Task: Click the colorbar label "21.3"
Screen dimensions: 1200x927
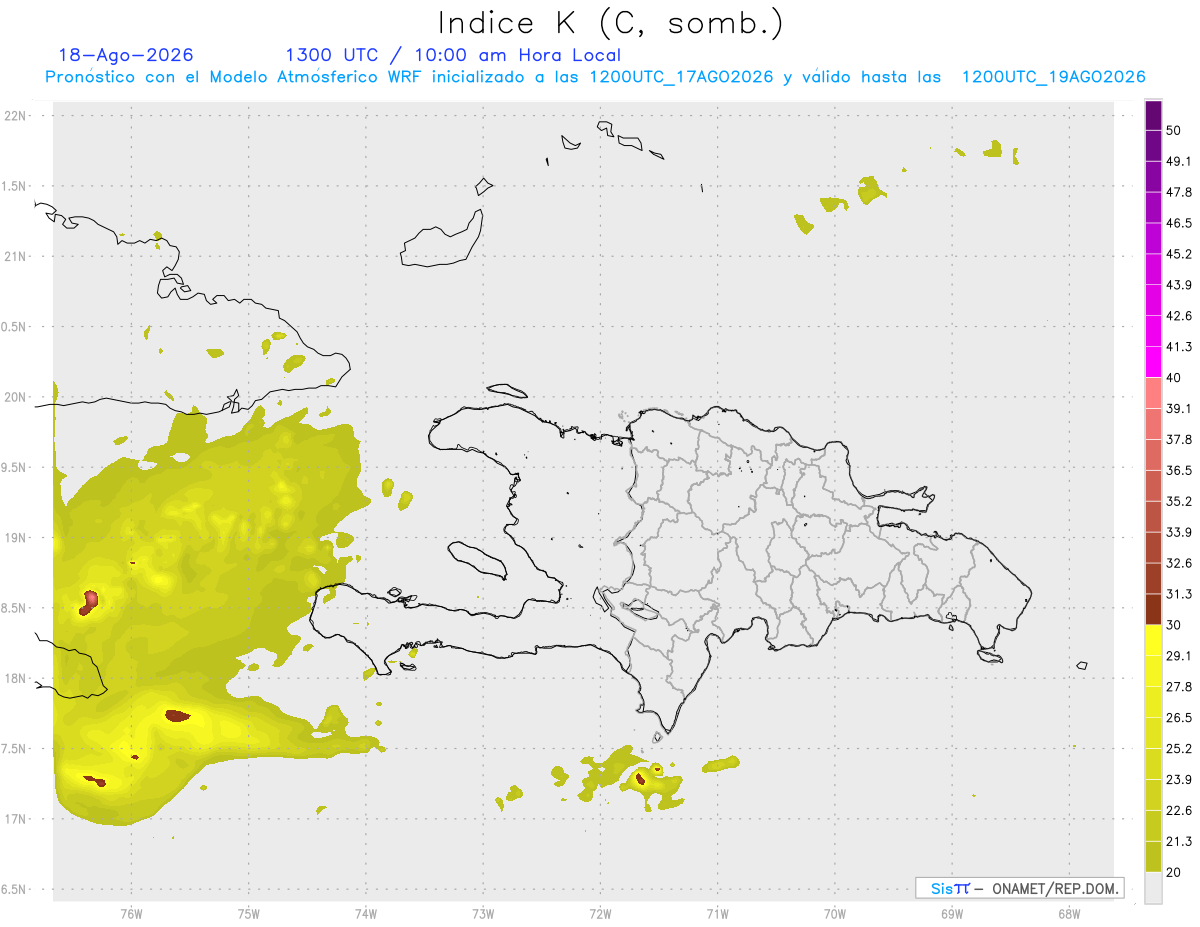Action: tap(1179, 842)
